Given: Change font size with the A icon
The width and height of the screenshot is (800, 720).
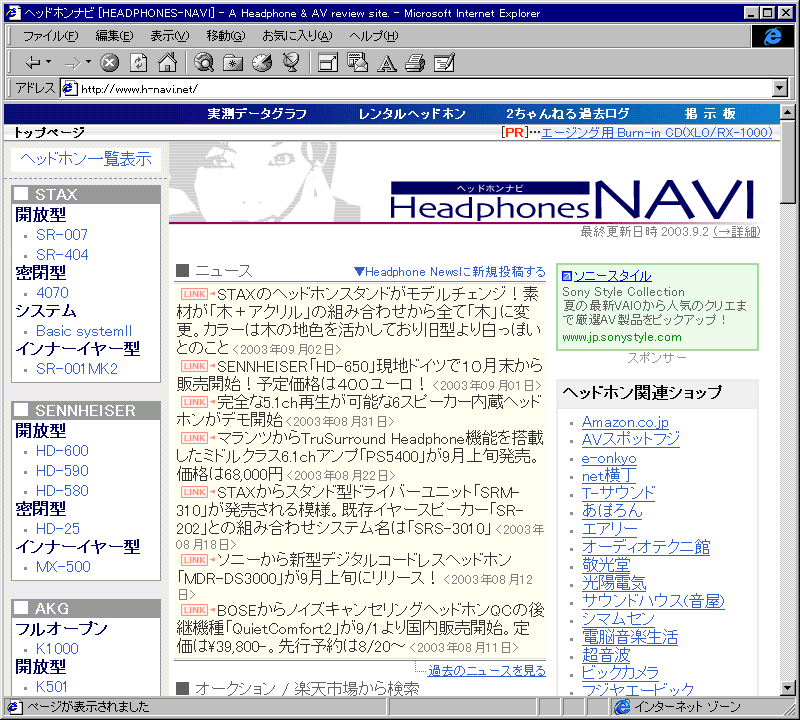Looking at the screenshot, I should 386,64.
